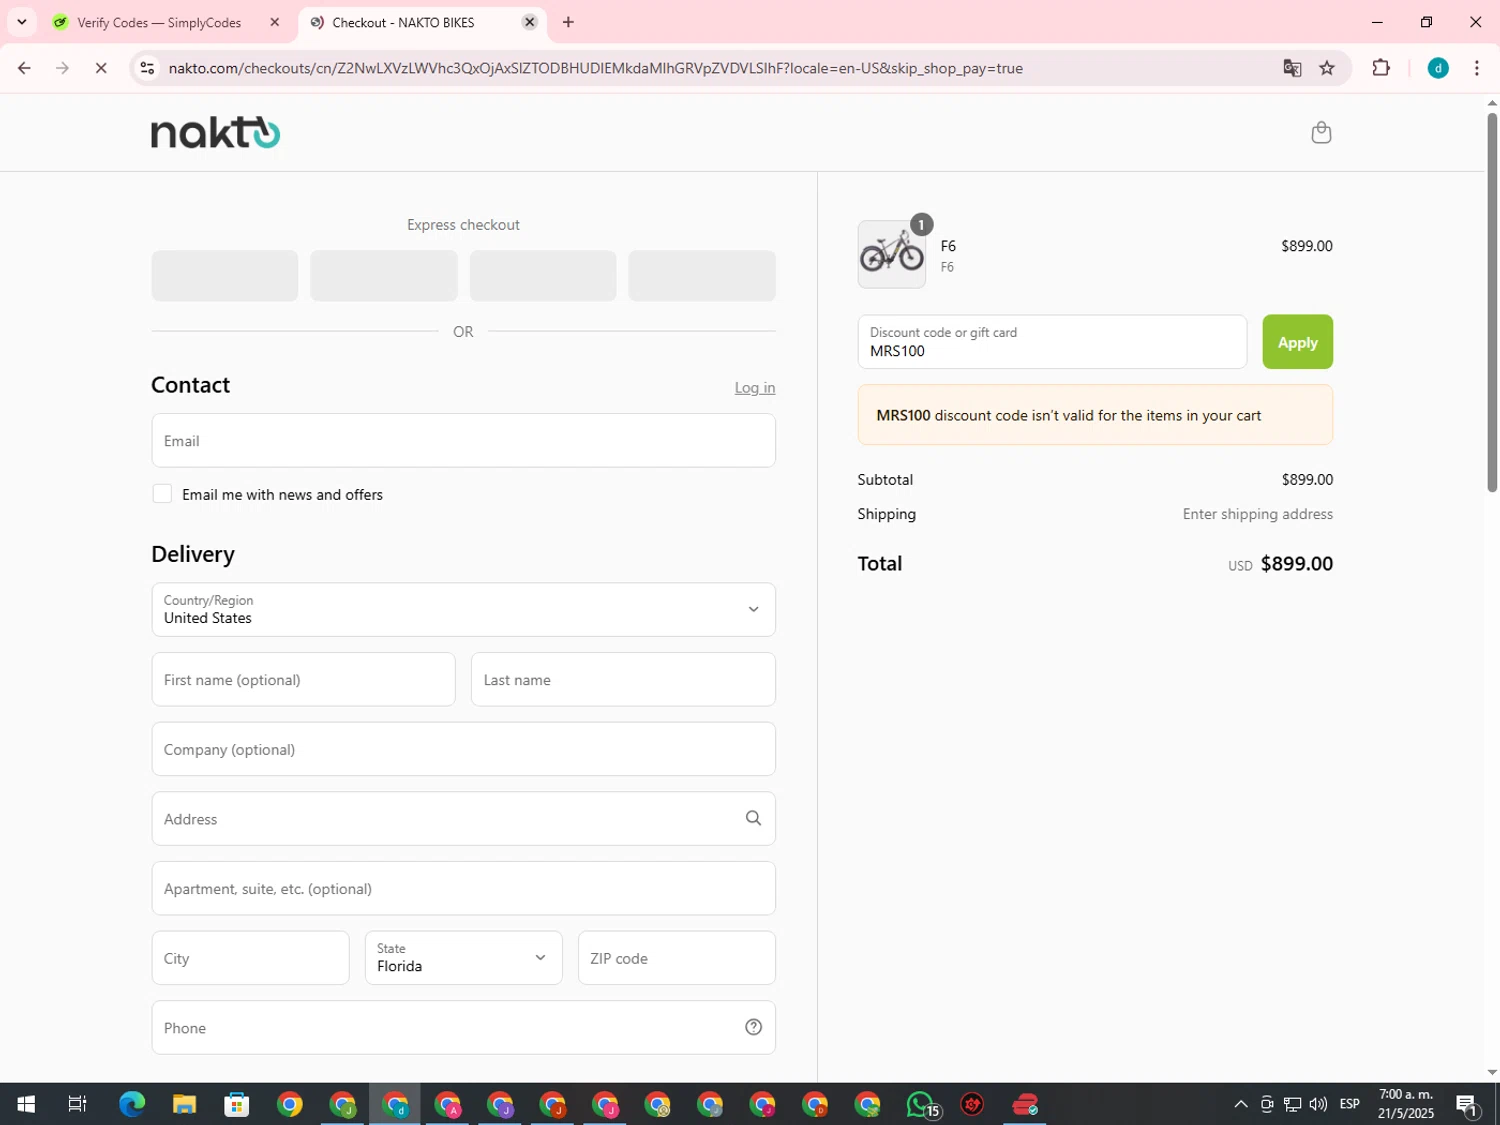Viewport: 1500px width, 1125px height.
Task: Close the Checkout - NAKTO BIKES tab
Action: (530, 22)
